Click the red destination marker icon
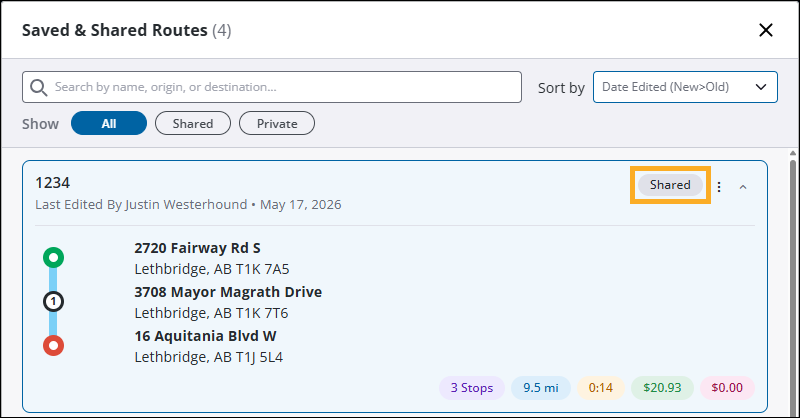 54,346
